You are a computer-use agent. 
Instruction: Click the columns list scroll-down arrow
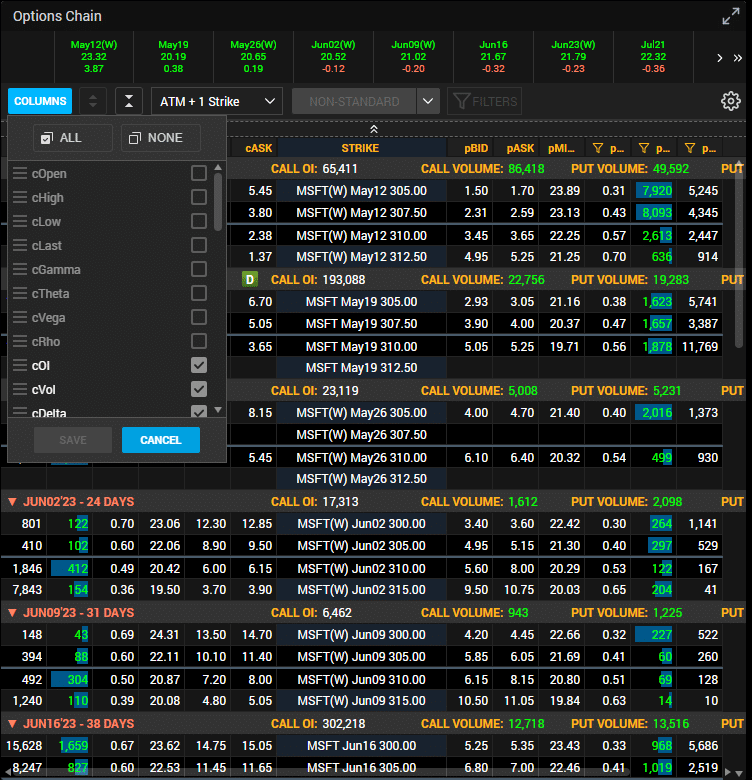pos(218,410)
